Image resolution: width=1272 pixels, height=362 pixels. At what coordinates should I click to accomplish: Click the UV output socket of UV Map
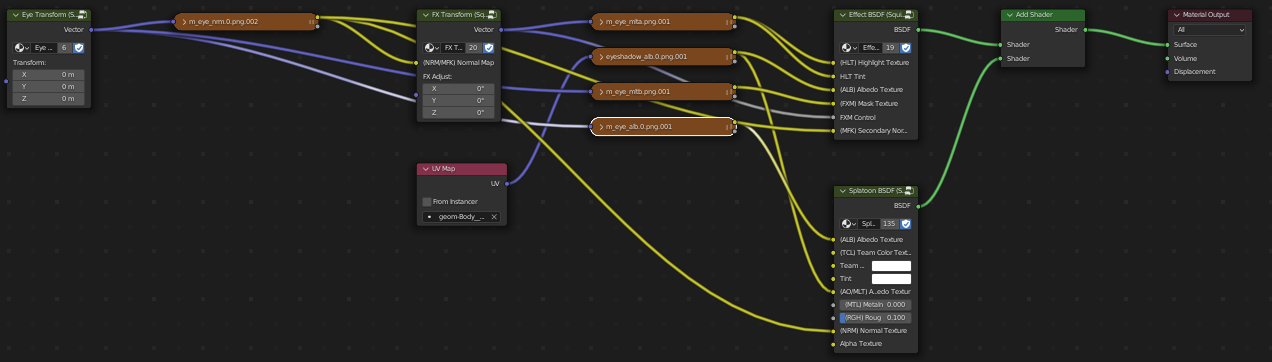point(506,183)
